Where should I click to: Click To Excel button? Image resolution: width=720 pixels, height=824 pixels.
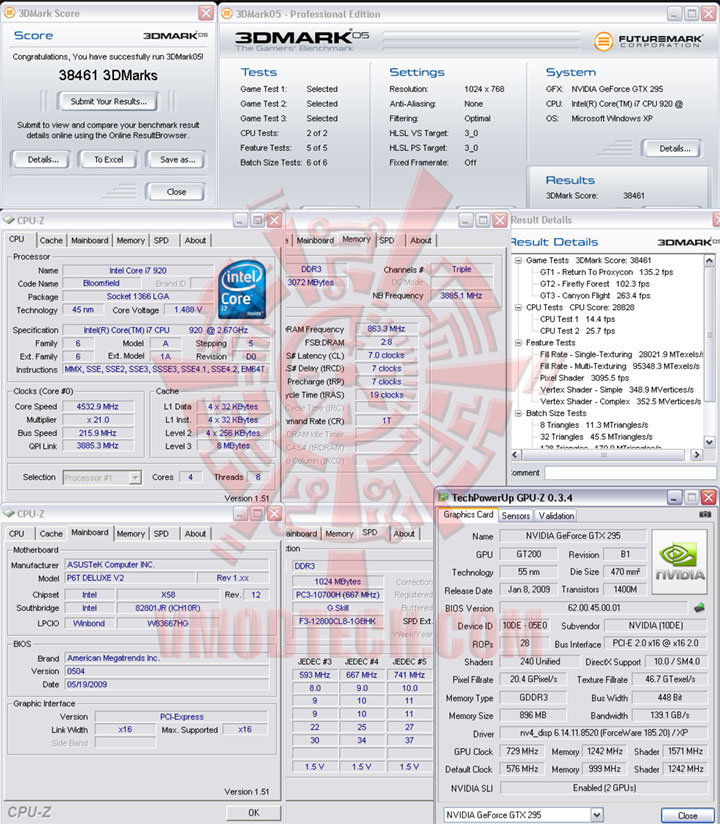(x=108, y=160)
